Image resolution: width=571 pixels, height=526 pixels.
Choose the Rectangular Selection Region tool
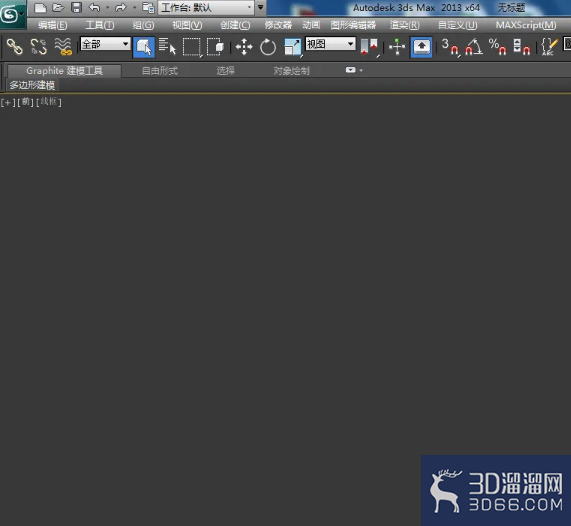pyautogui.click(x=192, y=47)
